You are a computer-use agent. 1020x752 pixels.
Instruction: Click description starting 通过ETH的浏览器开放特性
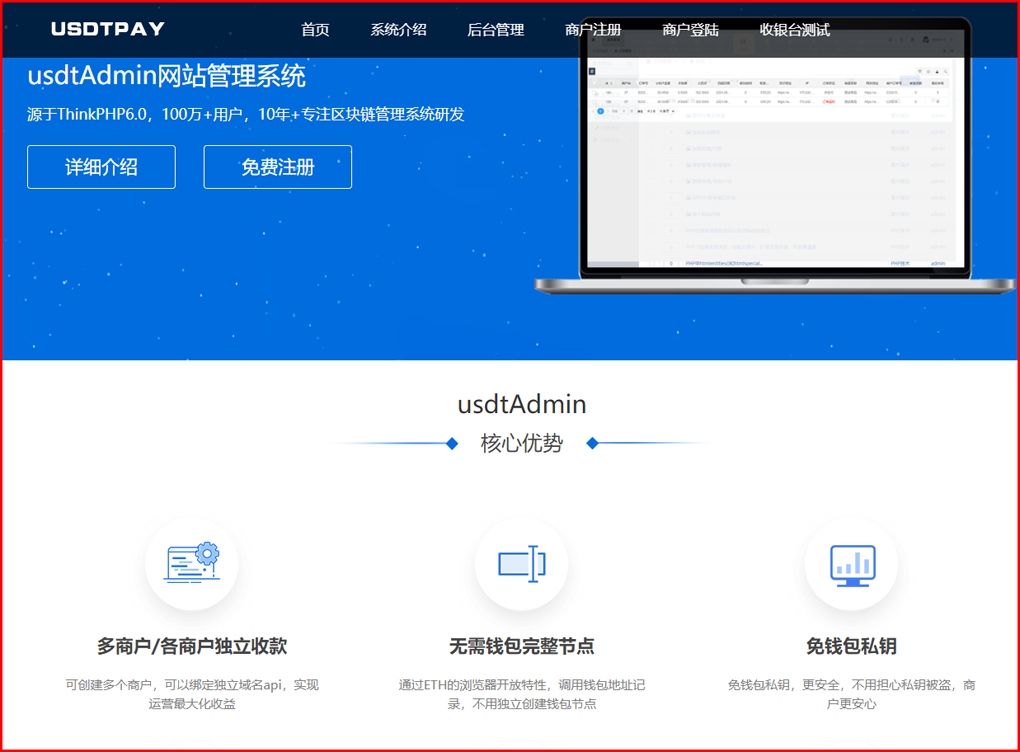(522, 694)
